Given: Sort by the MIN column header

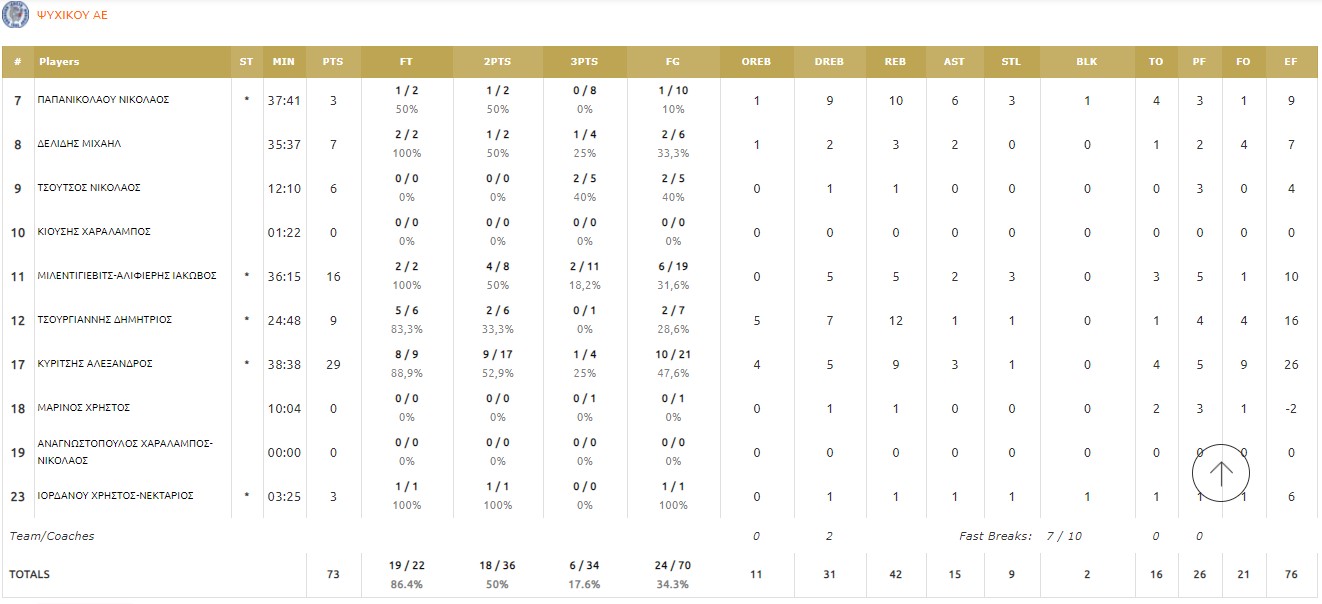Looking at the screenshot, I should coord(284,62).
